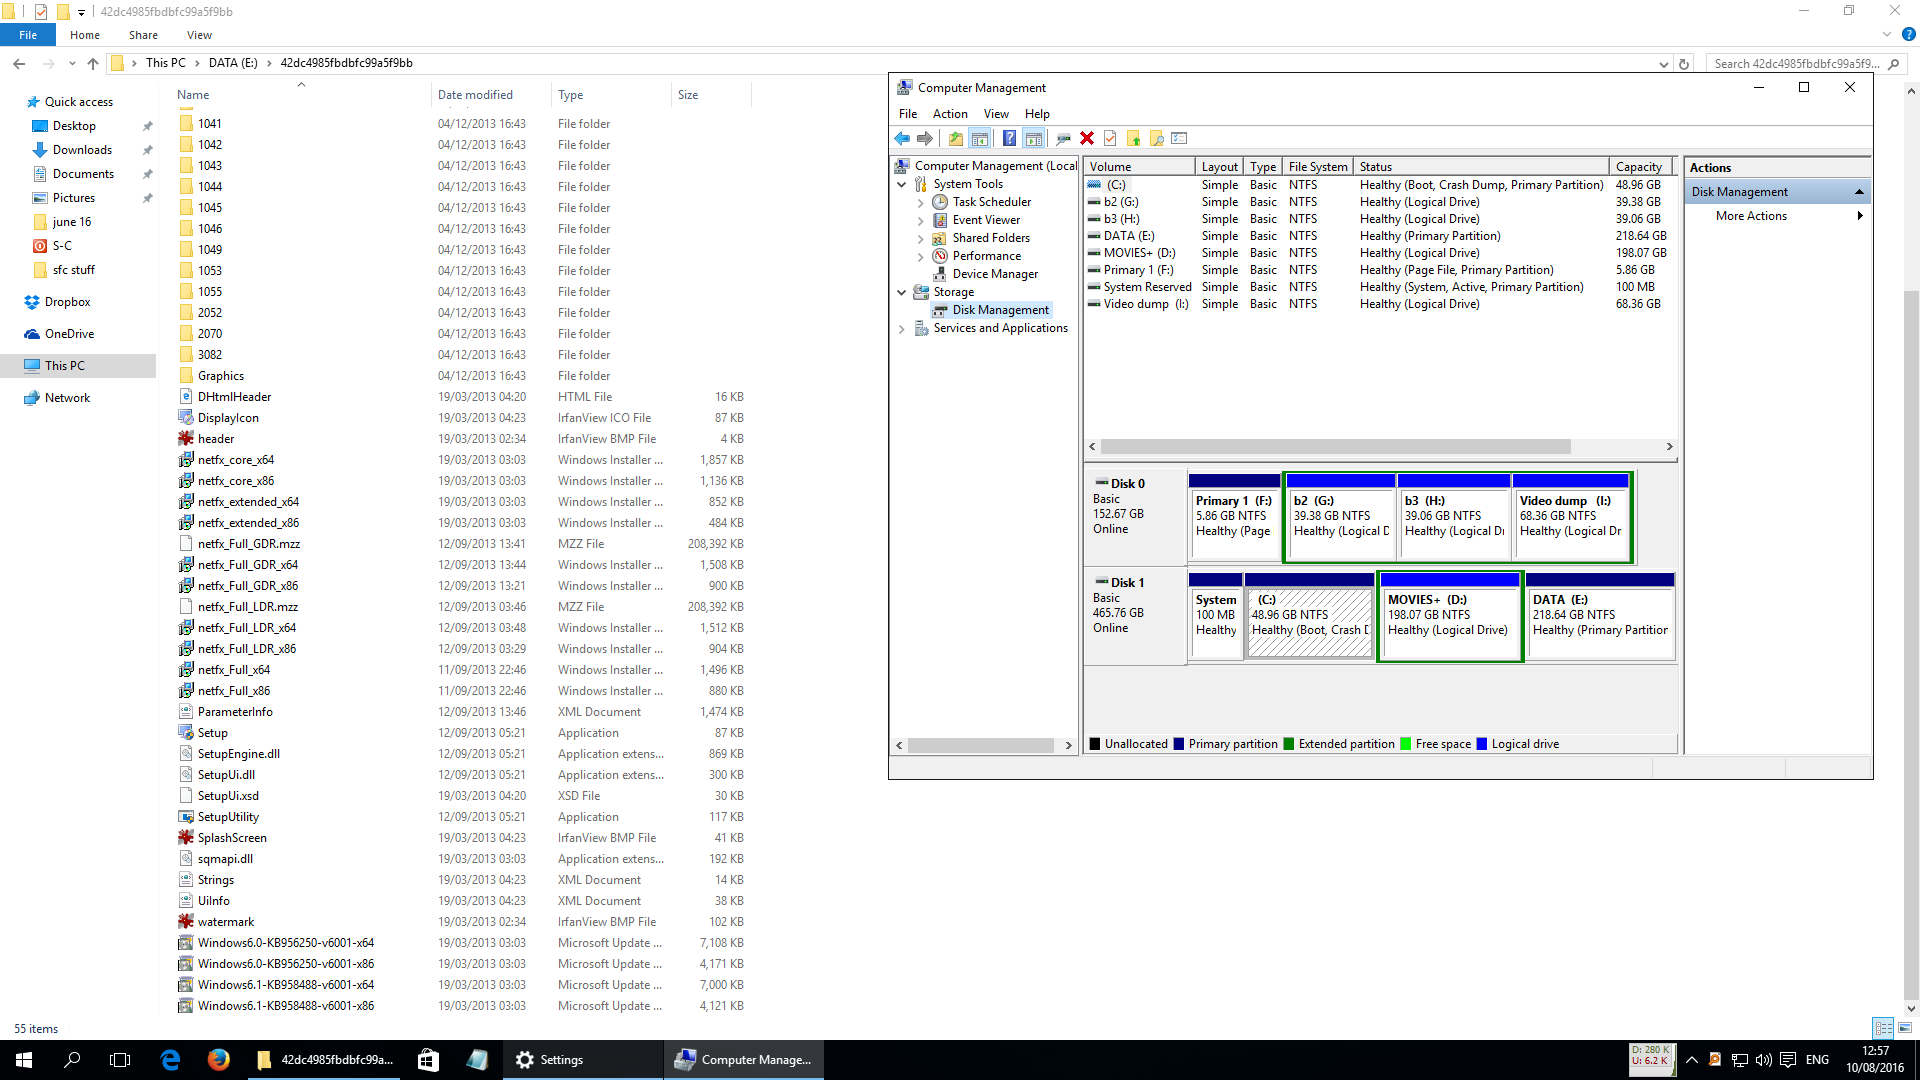Click the Unallocated black legend swatch

(x=1095, y=744)
